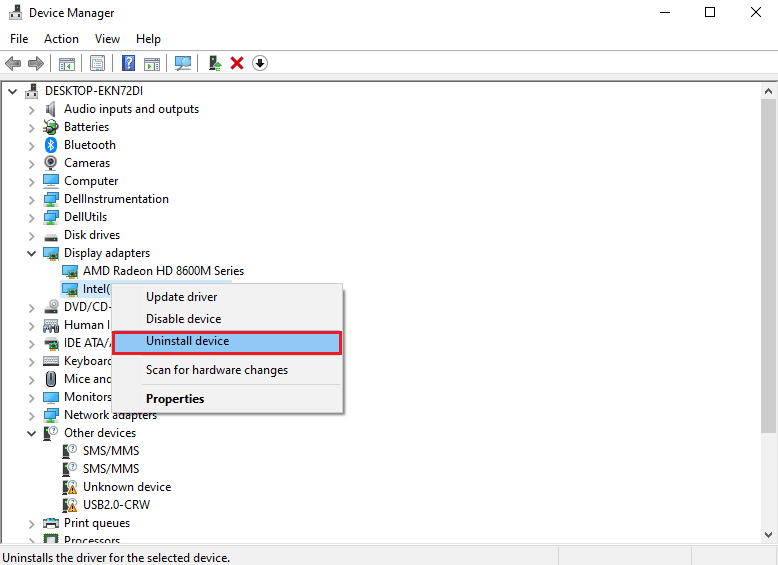Image resolution: width=778 pixels, height=565 pixels.
Task: Choose Scan for hardware changes menu entry
Action: coord(228,370)
